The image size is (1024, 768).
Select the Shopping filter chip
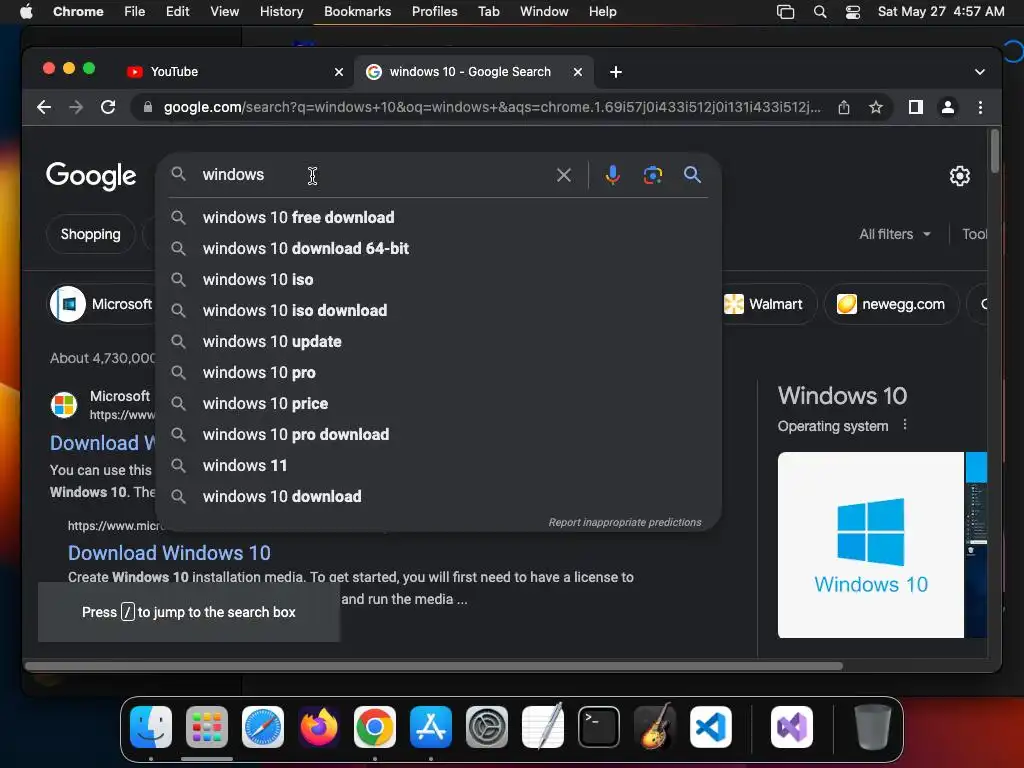coord(90,234)
